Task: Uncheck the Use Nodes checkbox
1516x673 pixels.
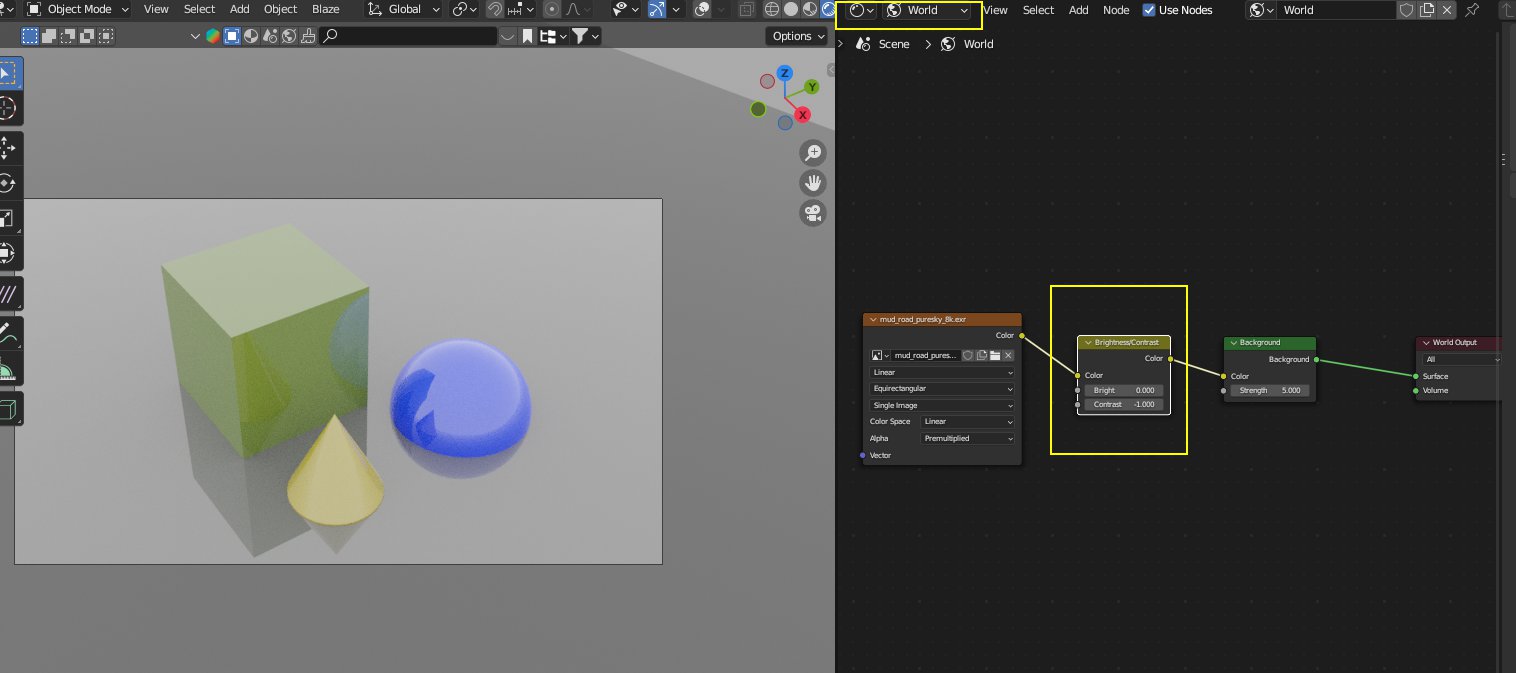Action: (x=1148, y=10)
